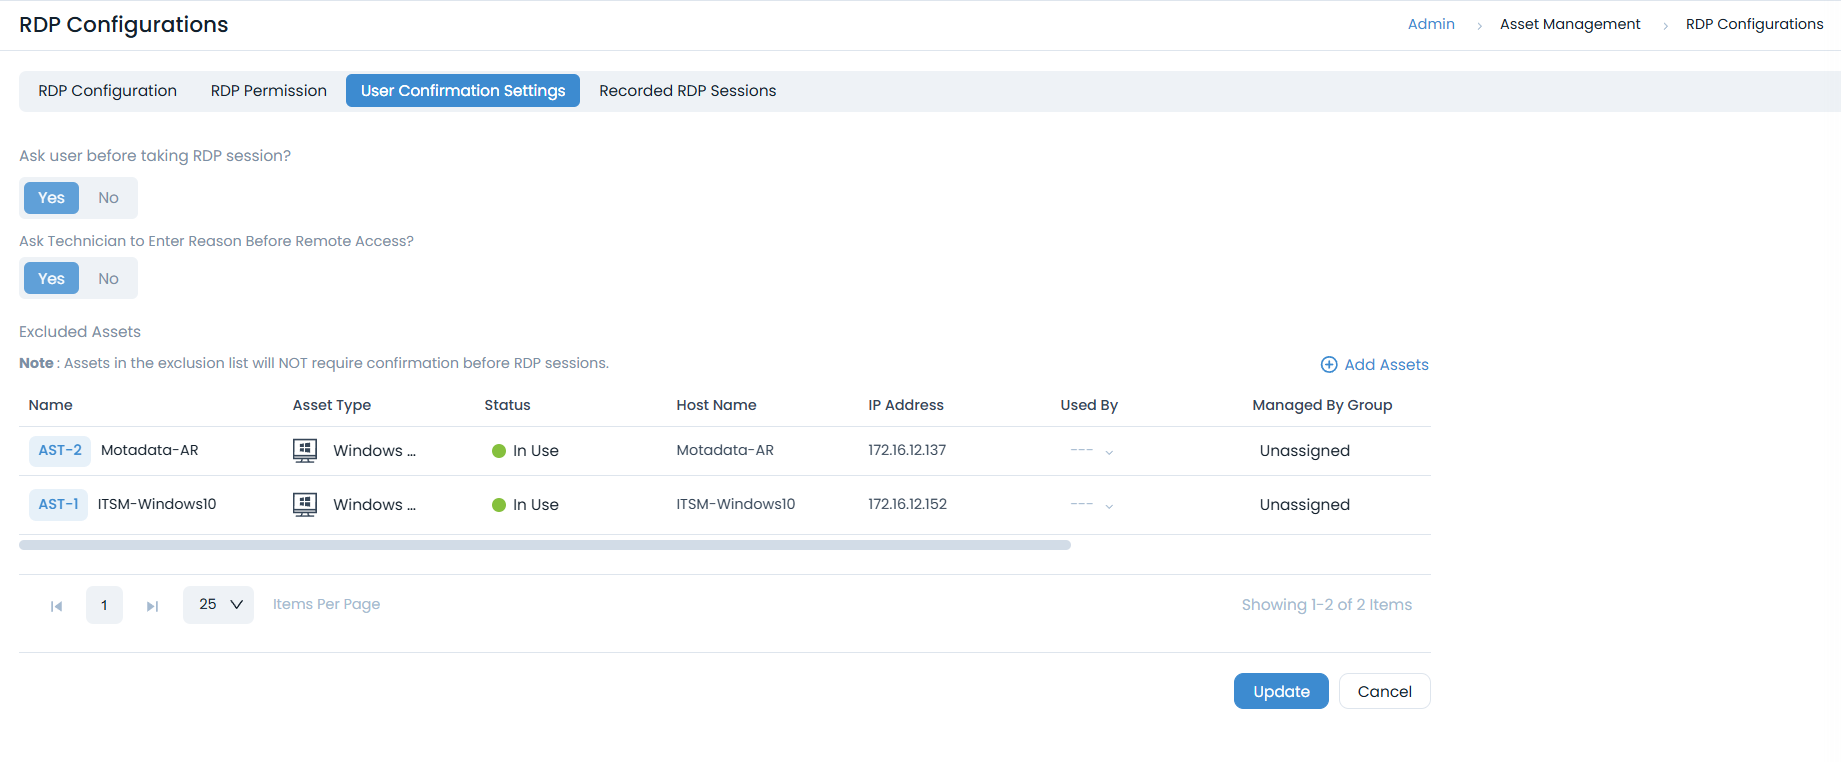
Task: Click the Windows asset icon for ITSM-Windows10
Action: (305, 505)
